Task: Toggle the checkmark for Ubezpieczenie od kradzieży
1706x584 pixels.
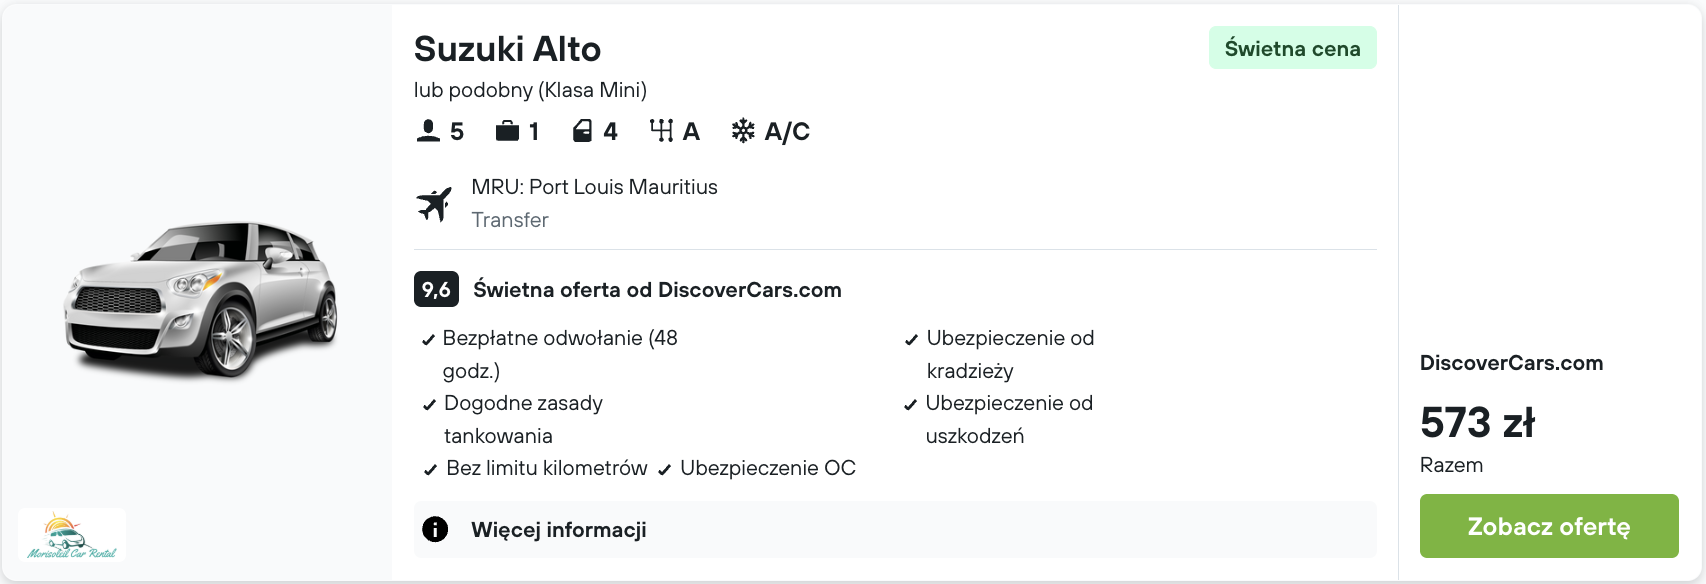Action: tap(910, 339)
